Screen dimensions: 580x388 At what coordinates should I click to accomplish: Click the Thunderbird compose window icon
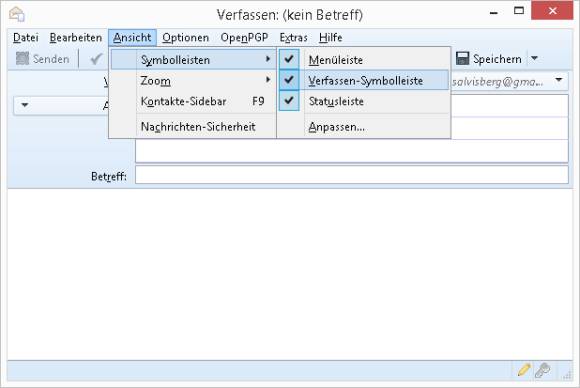click(17, 14)
